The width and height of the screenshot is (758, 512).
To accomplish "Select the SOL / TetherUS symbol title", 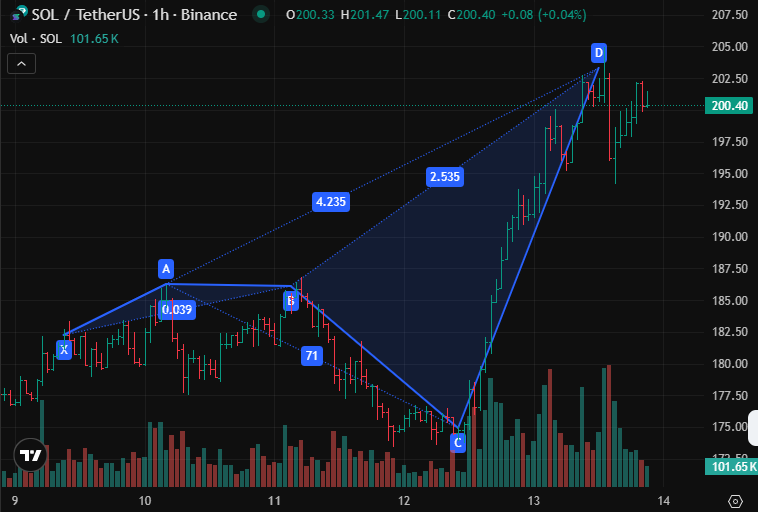I will pyautogui.click(x=134, y=15).
